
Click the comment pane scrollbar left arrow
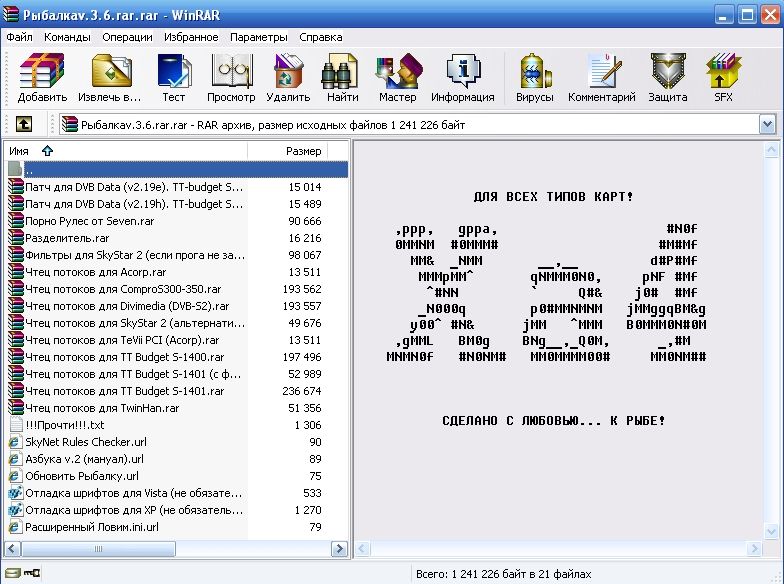point(362,548)
